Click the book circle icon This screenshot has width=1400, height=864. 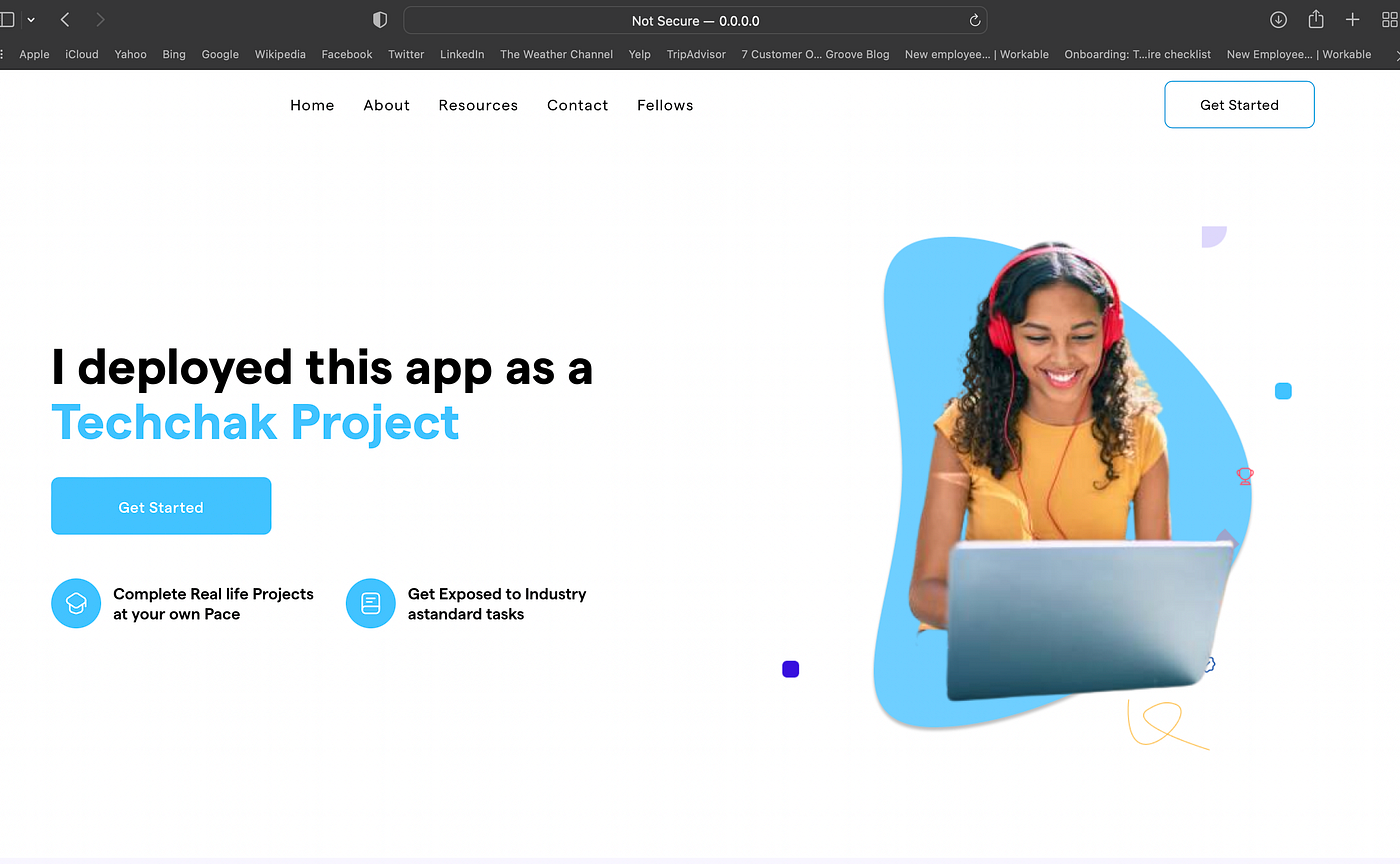coord(371,603)
